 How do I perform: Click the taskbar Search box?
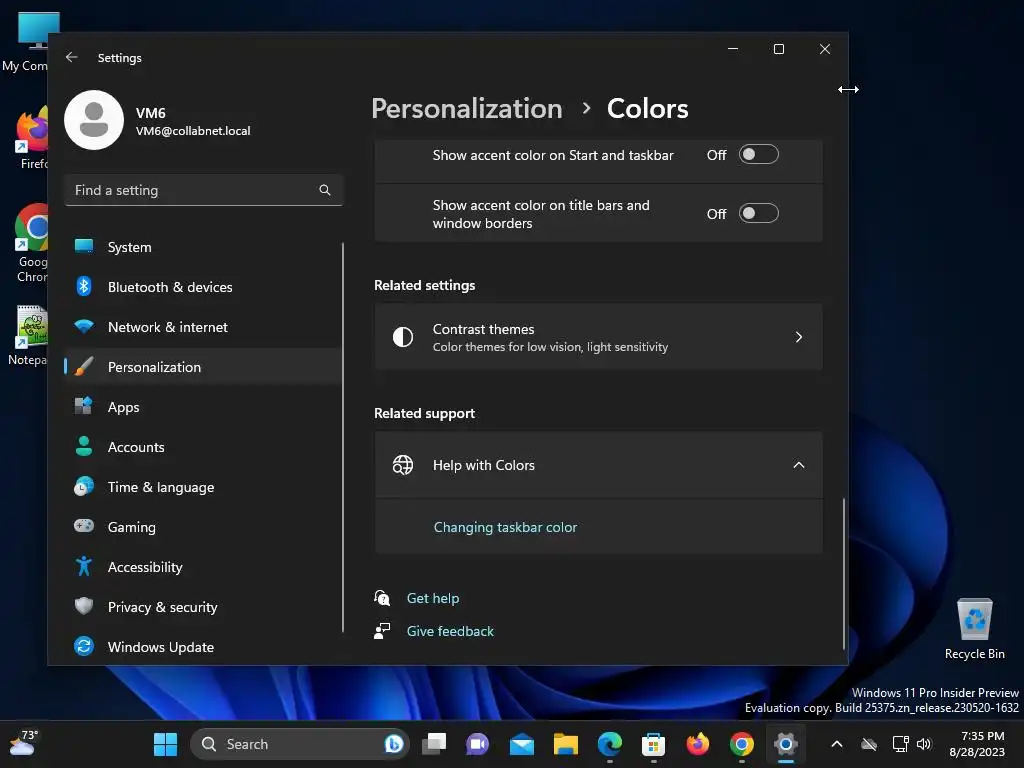coord(300,744)
